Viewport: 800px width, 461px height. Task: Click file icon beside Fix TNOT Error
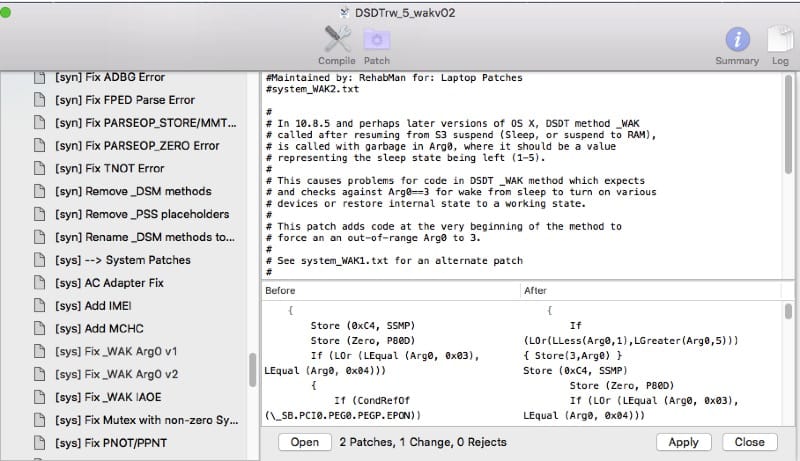[x=40, y=169]
